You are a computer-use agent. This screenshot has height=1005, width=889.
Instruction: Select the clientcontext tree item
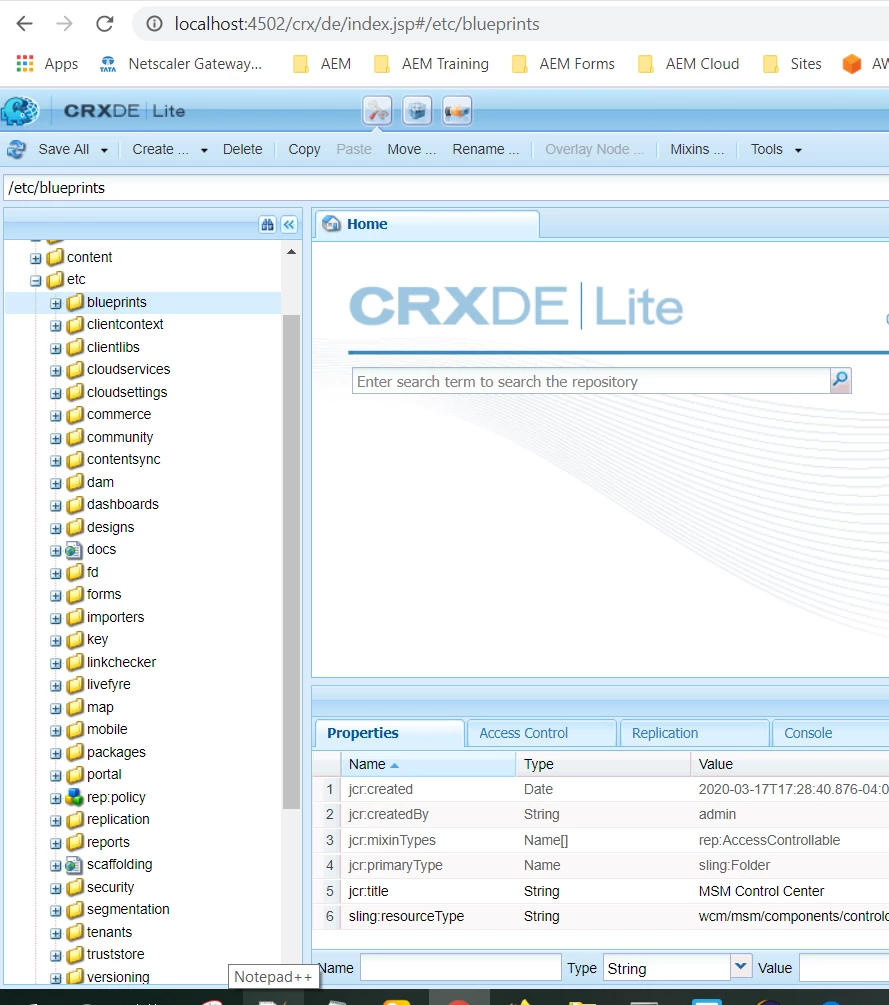125,324
